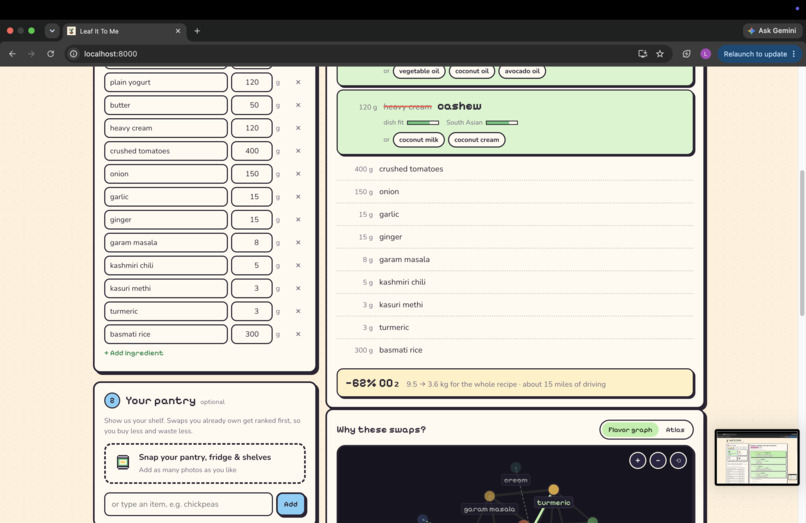This screenshot has height=523, width=806.
Task: Focus the type an item pantry field
Action: pyautogui.click(x=188, y=504)
